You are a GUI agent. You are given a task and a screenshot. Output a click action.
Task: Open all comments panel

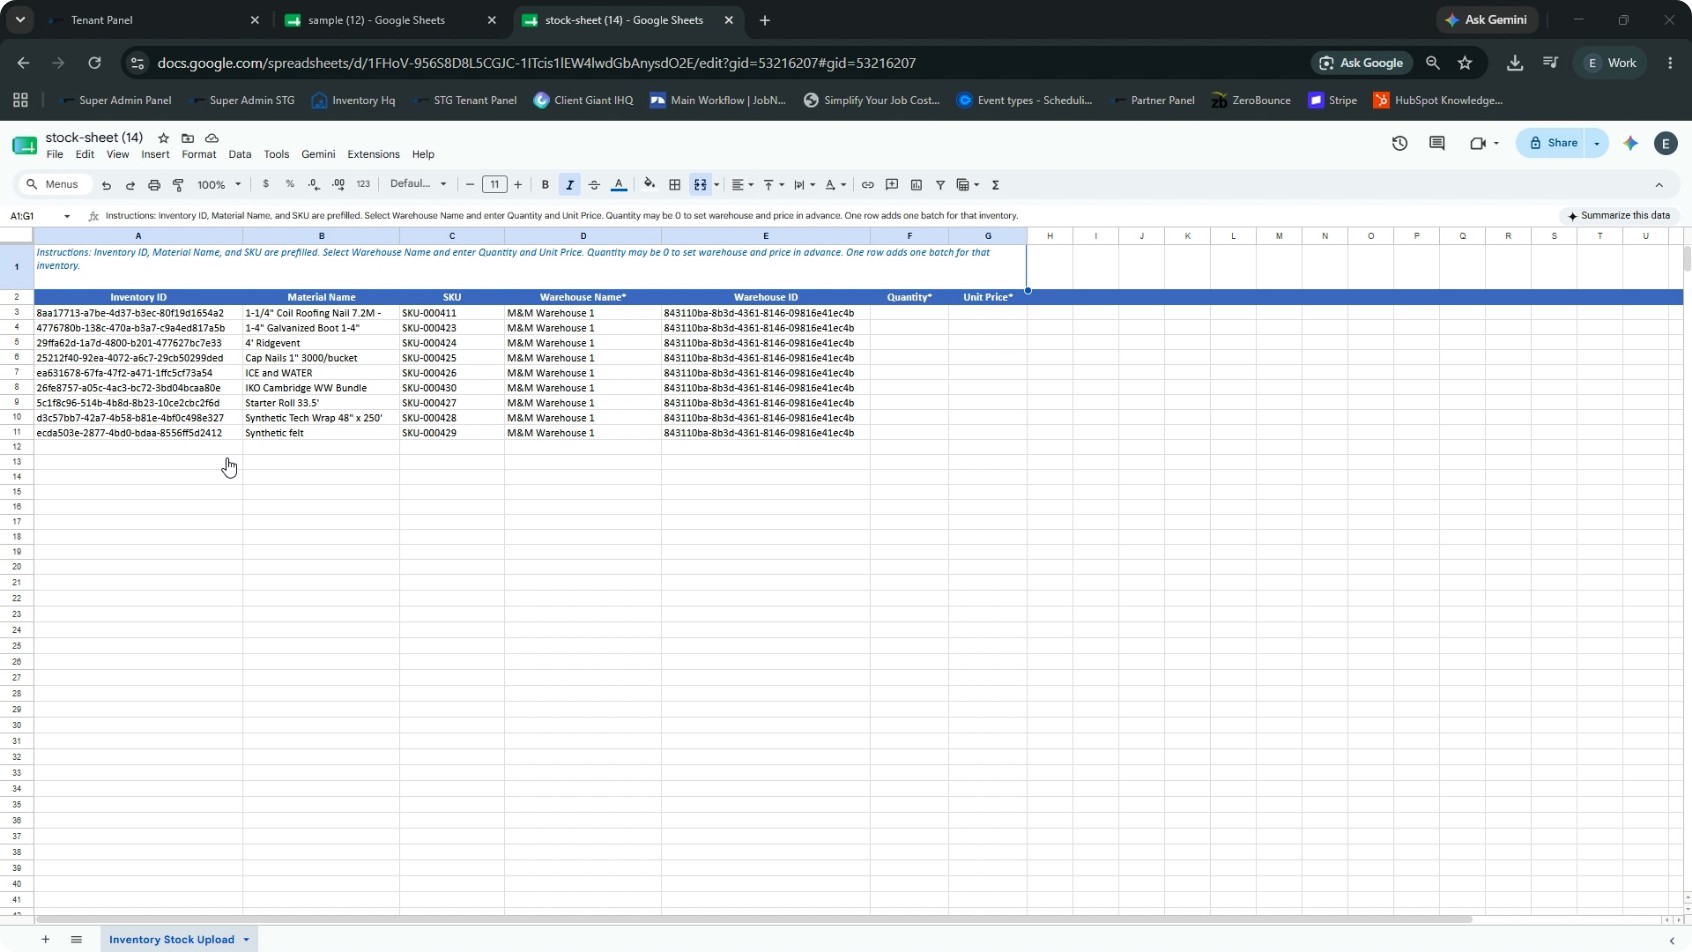[1437, 143]
